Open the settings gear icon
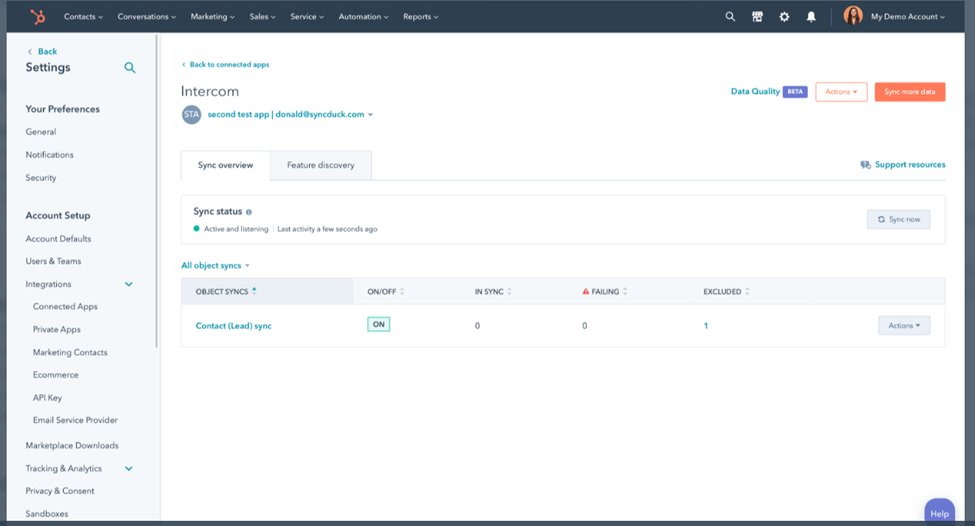The height and width of the screenshot is (526, 975). click(784, 17)
